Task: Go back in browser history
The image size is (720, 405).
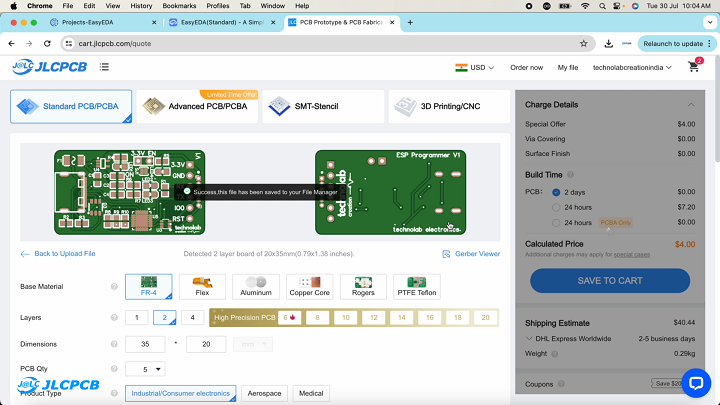Action: [x=11, y=44]
